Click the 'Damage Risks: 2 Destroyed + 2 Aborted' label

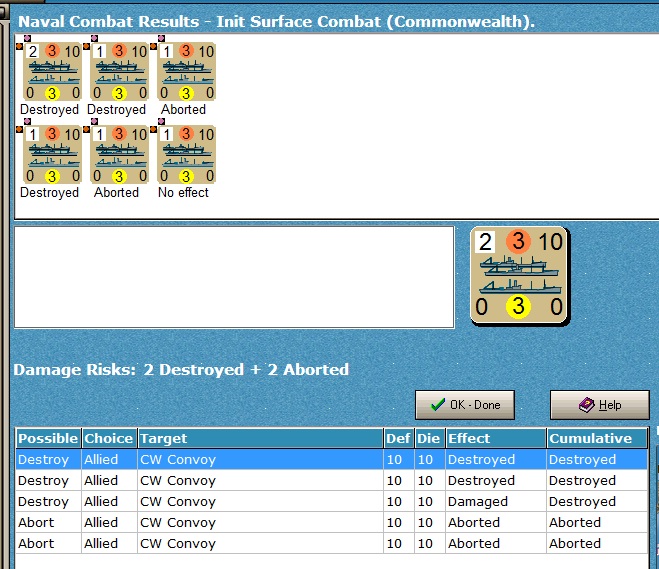pos(181,370)
